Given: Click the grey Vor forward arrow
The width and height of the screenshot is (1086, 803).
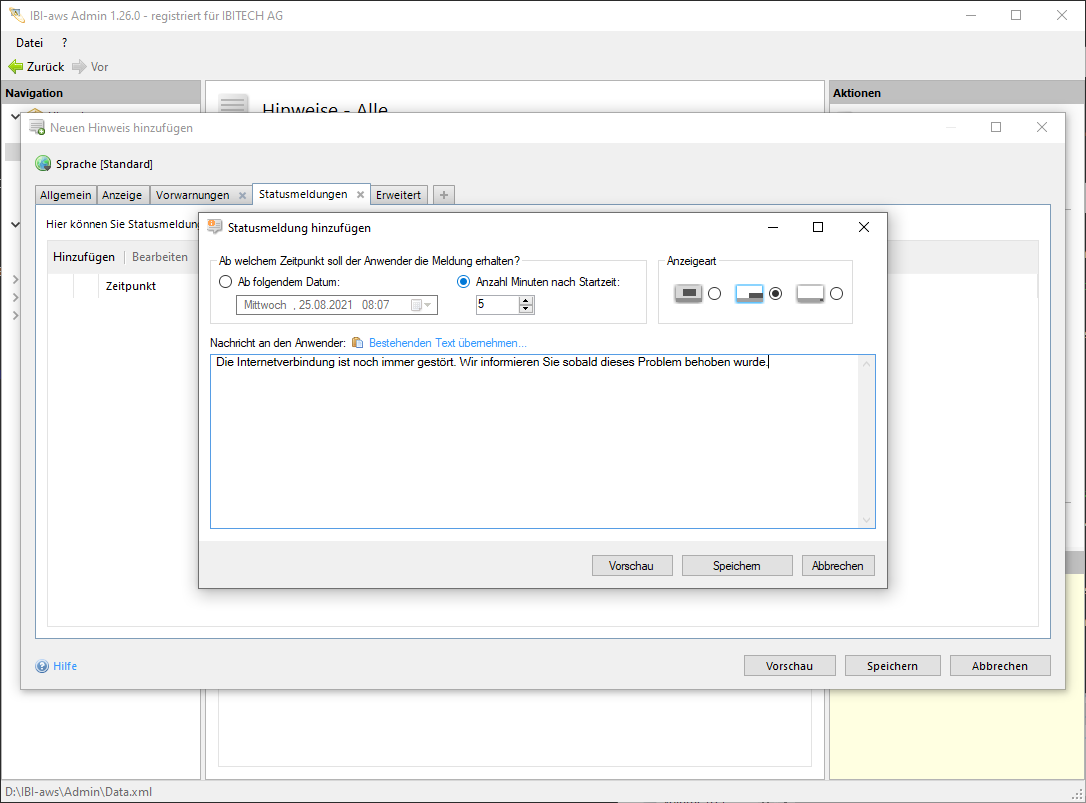Looking at the screenshot, I should [79, 67].
